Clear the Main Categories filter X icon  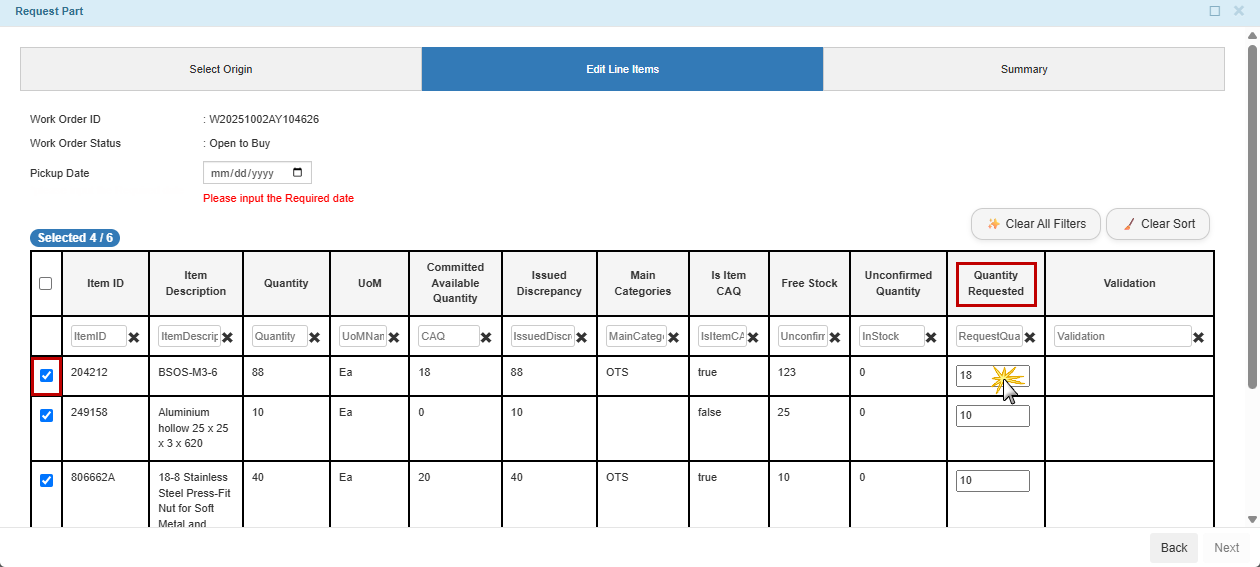tap(674, 337)
